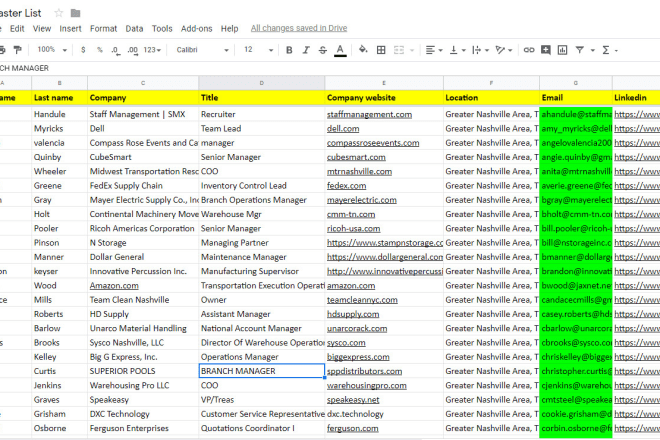Image resolution: width=660 pixels, height=440 pixels.
Task: Click the merge cells icon
Action: [399, 50]
